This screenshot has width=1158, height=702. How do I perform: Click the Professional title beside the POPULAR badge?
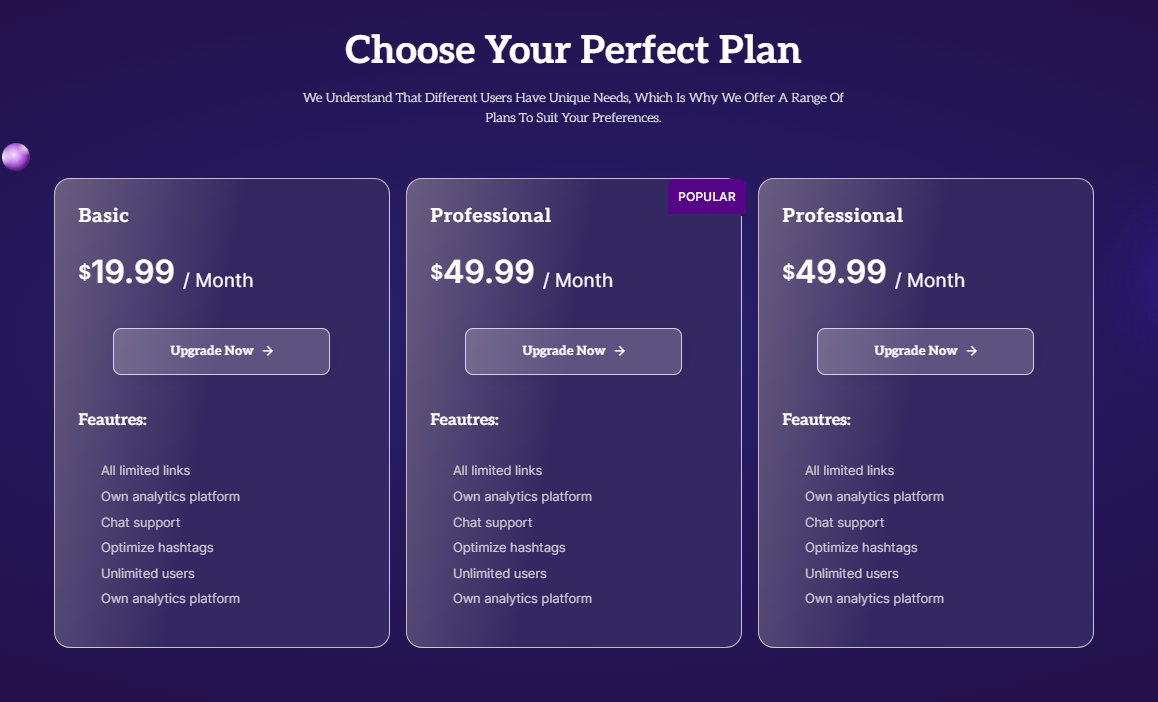click(x=490, y=216)
